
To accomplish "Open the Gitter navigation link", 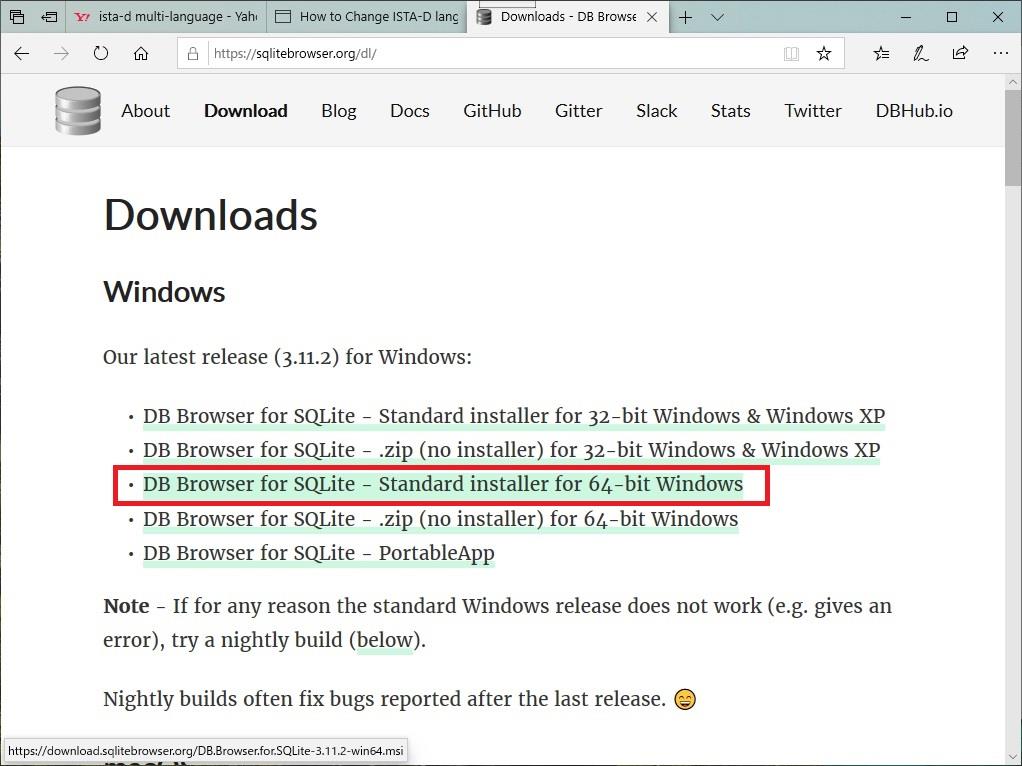I will point(578,111).
